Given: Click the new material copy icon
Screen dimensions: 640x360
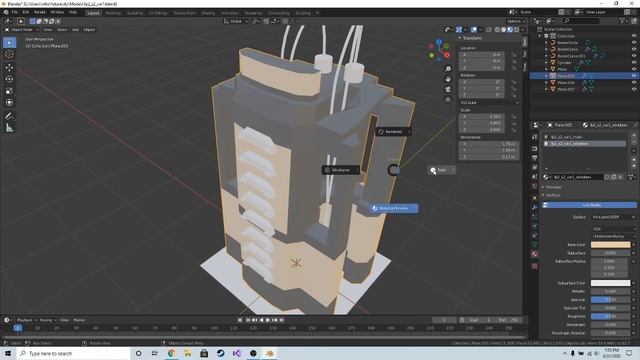Looking at the screenshot, I should coord(613,177).
